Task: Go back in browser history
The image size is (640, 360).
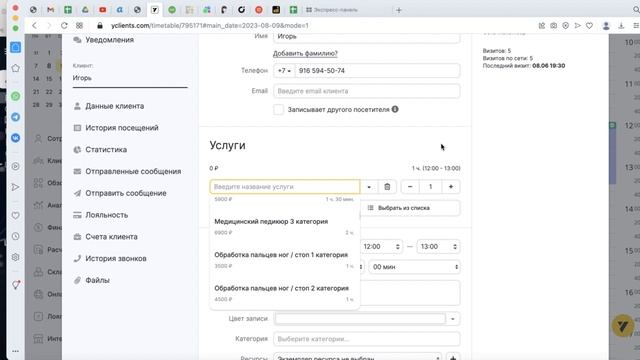Action: 34,25
